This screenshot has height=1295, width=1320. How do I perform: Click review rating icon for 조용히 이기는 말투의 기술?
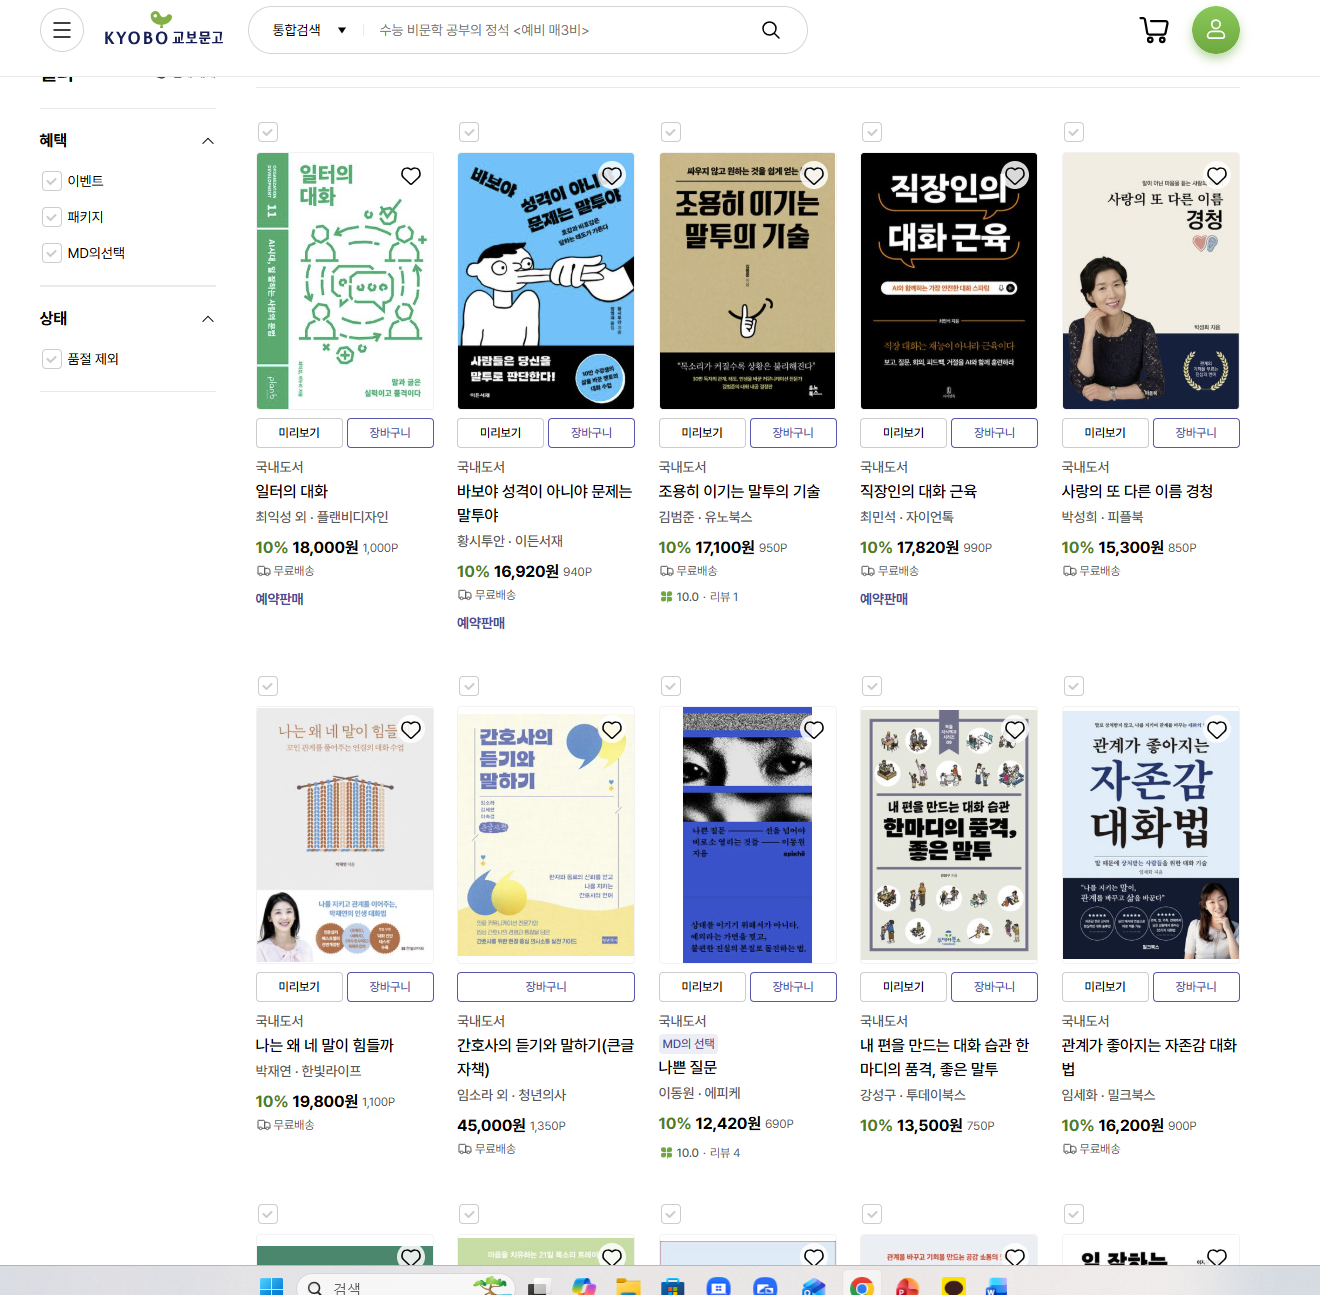666,597
